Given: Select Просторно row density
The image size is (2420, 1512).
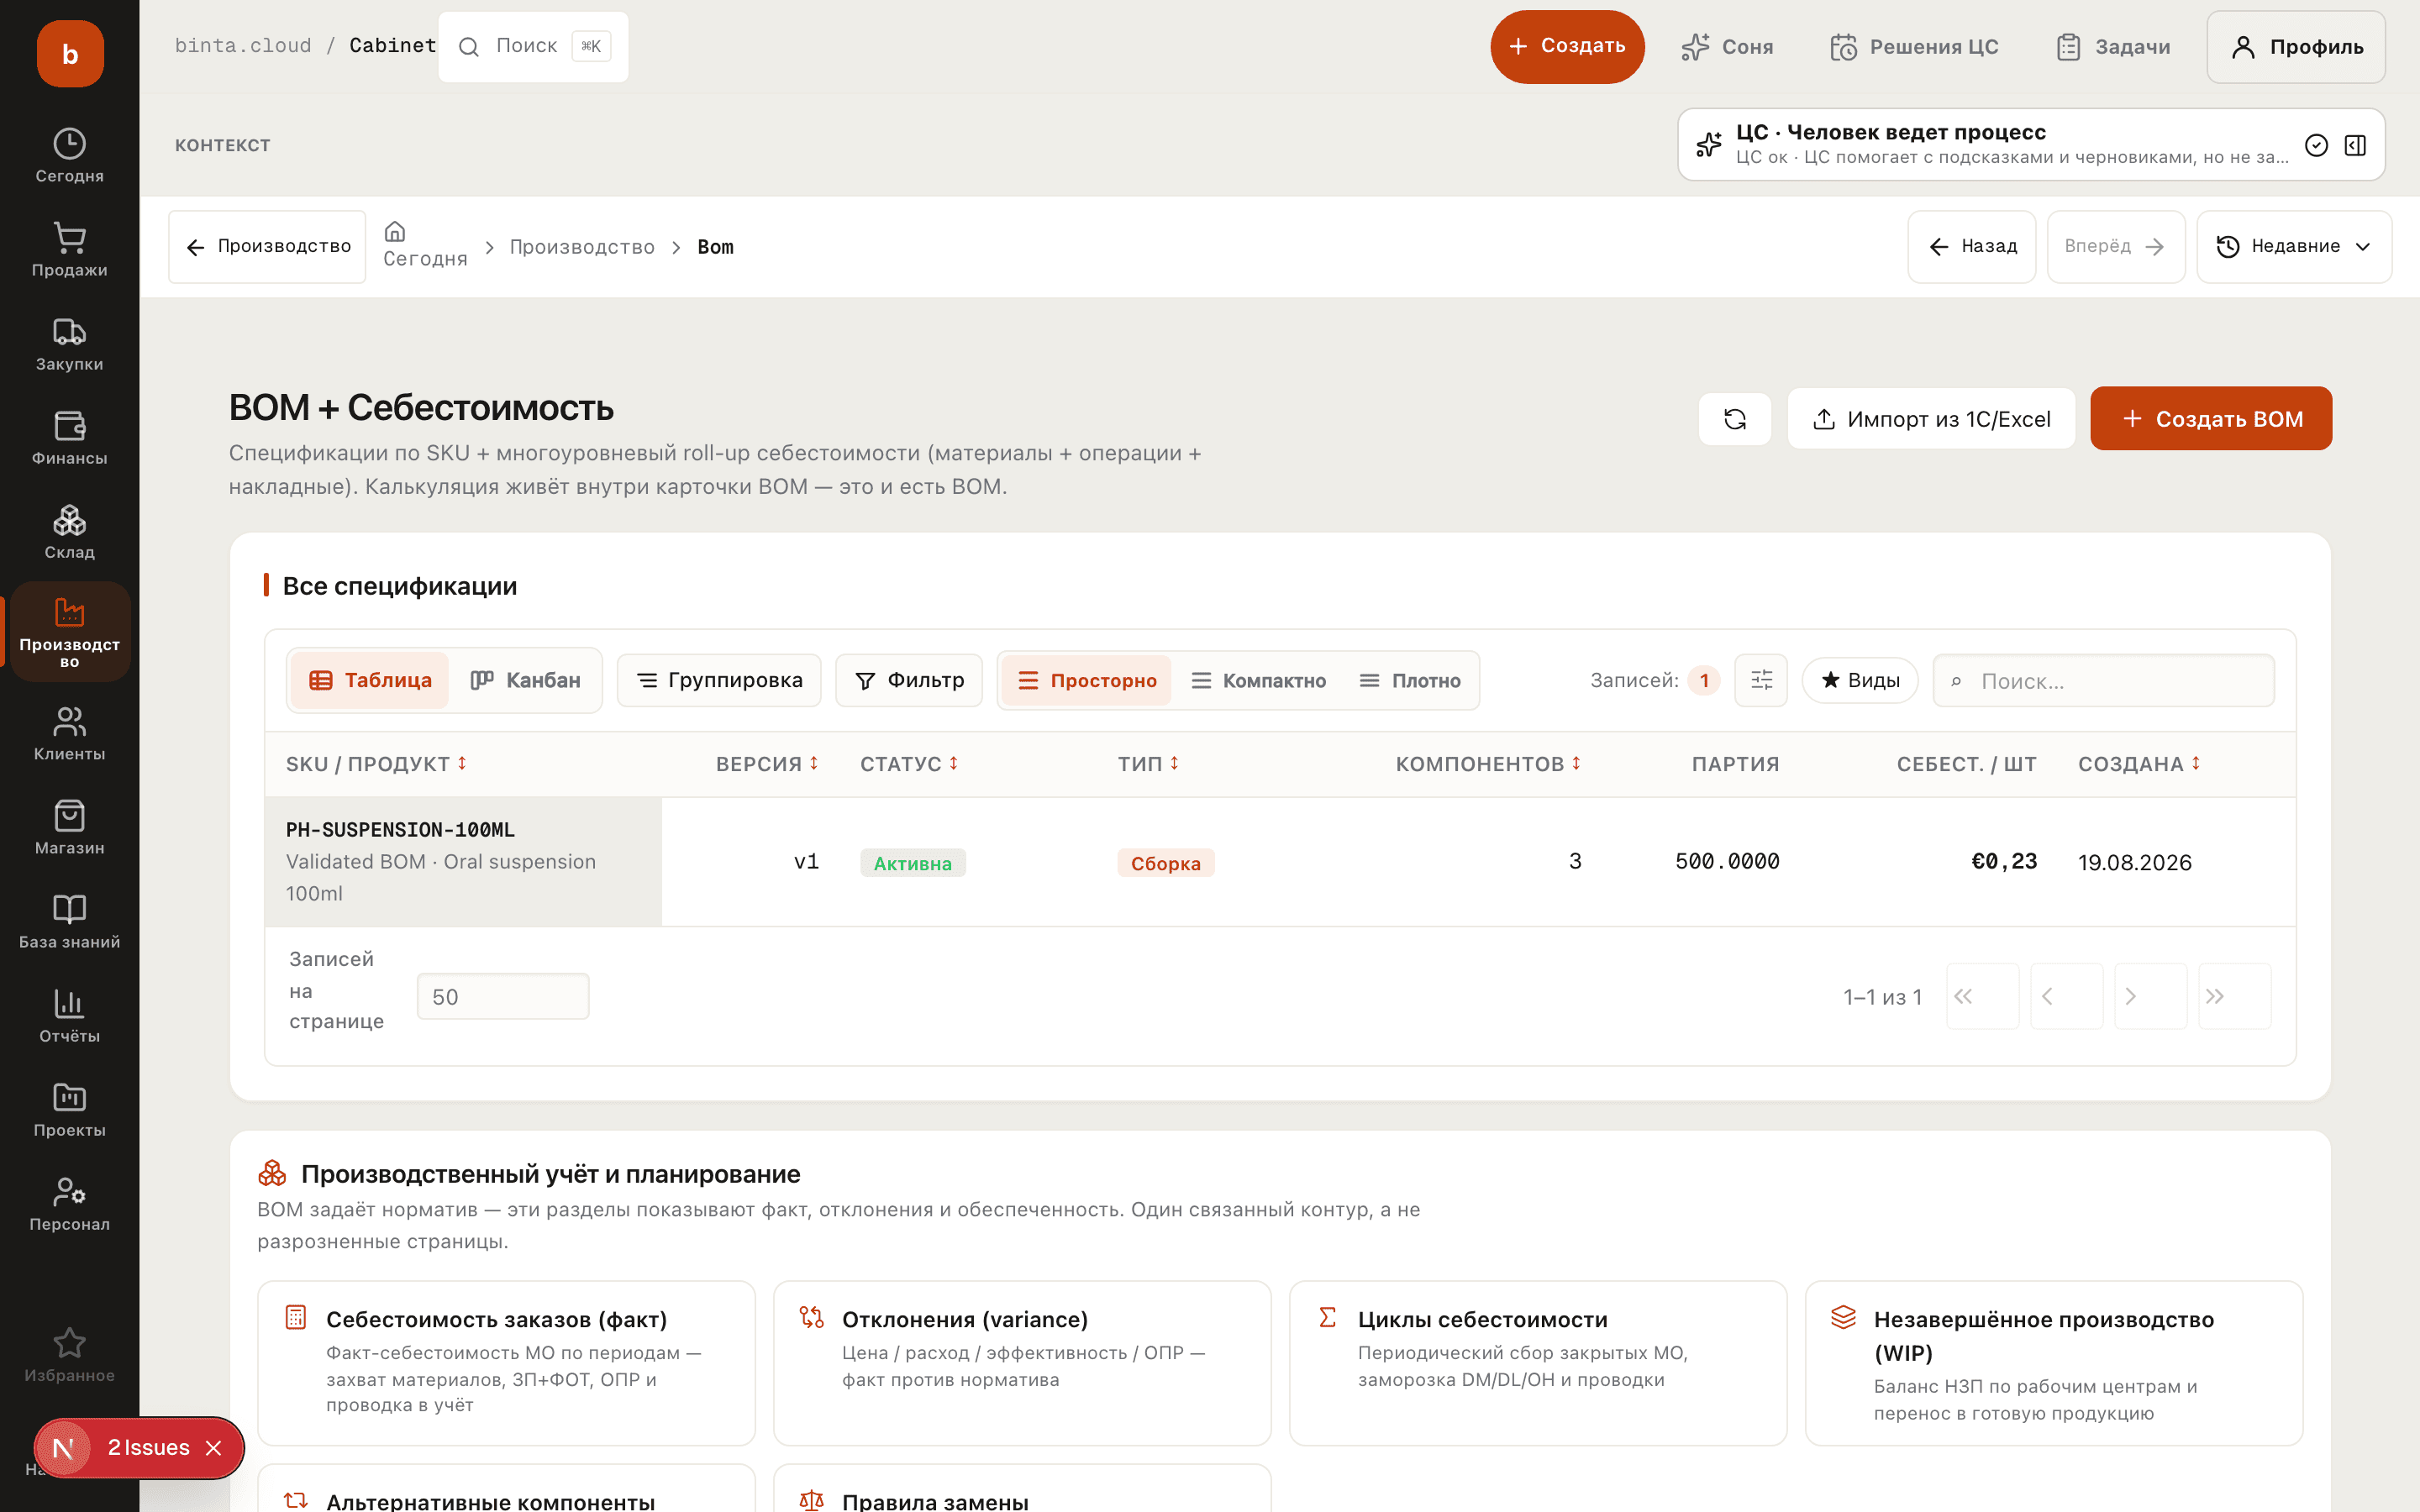Looking at the screenshot, I should point(1086,680).
